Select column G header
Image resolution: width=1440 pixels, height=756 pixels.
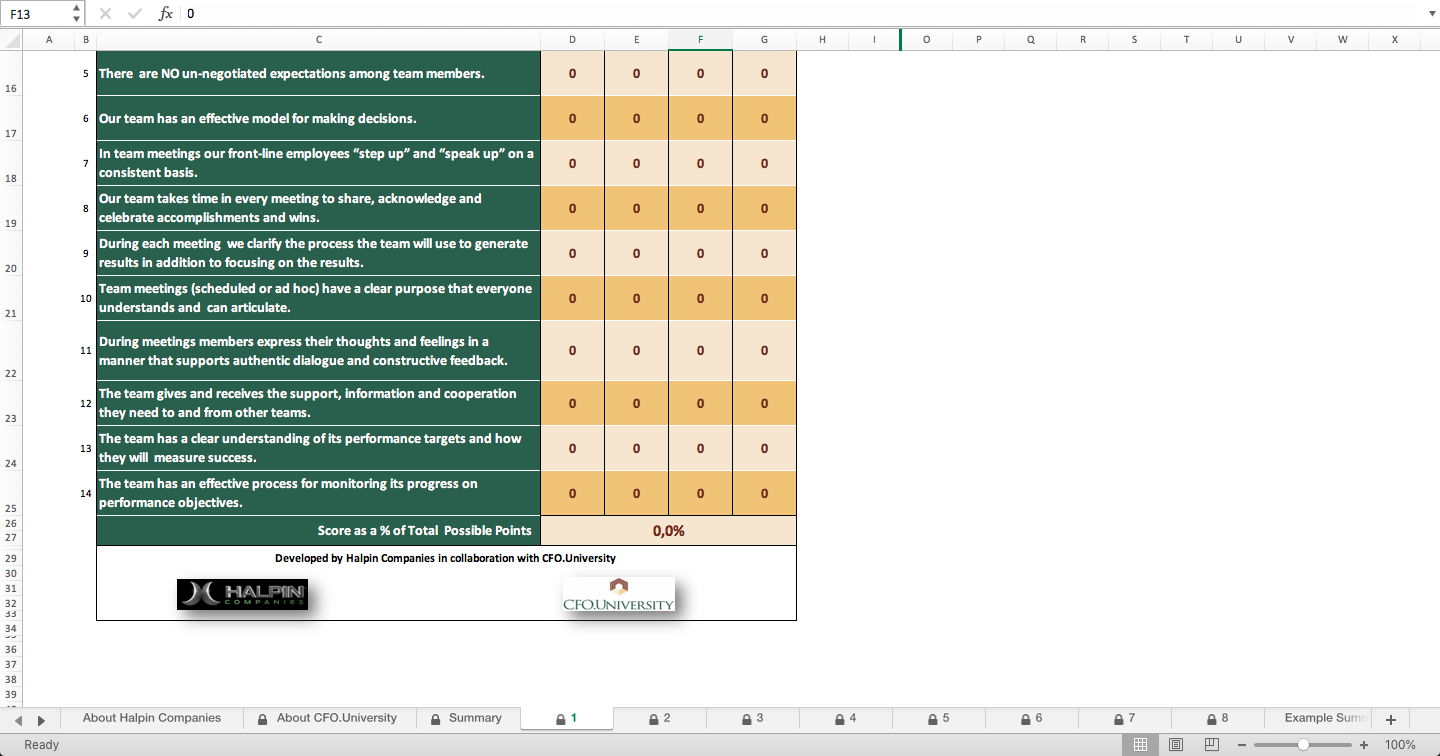pos(764,39)
